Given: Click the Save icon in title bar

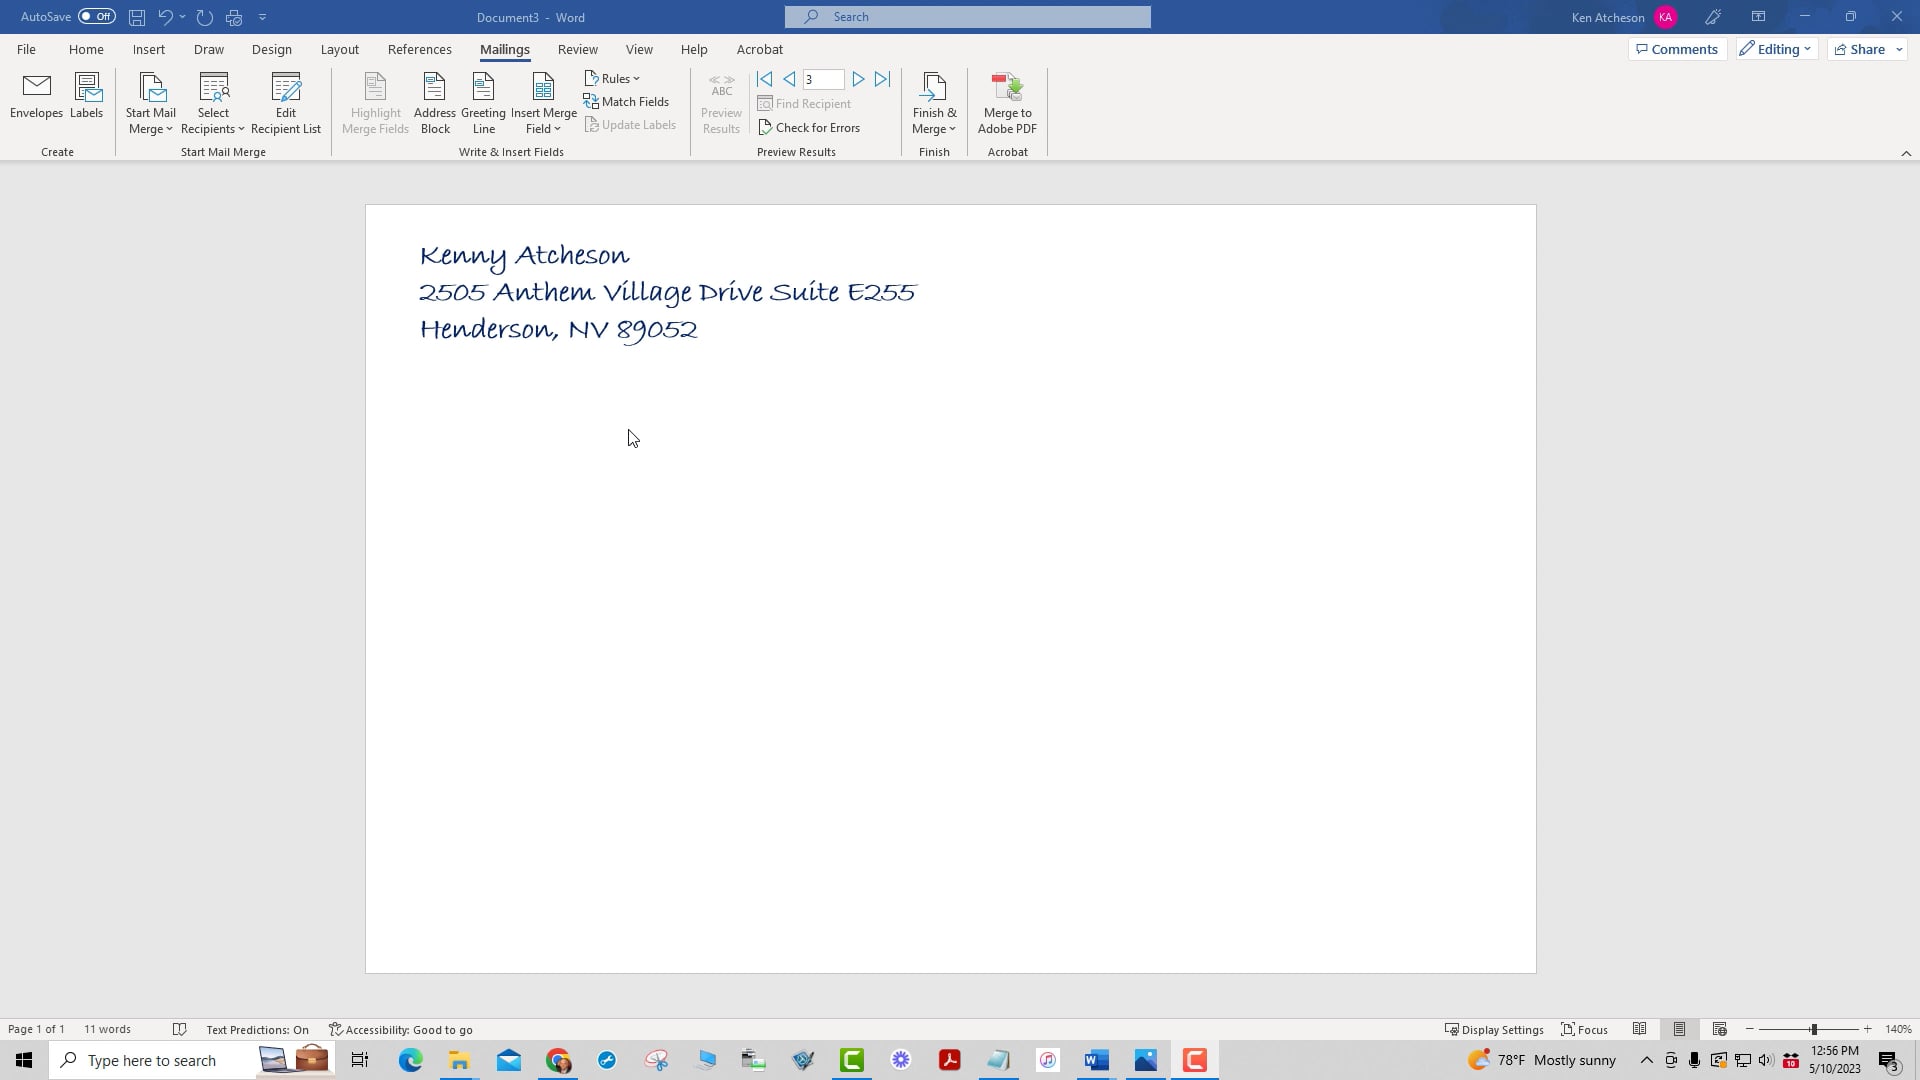Looking at the screenshot, I should point(137,17).
